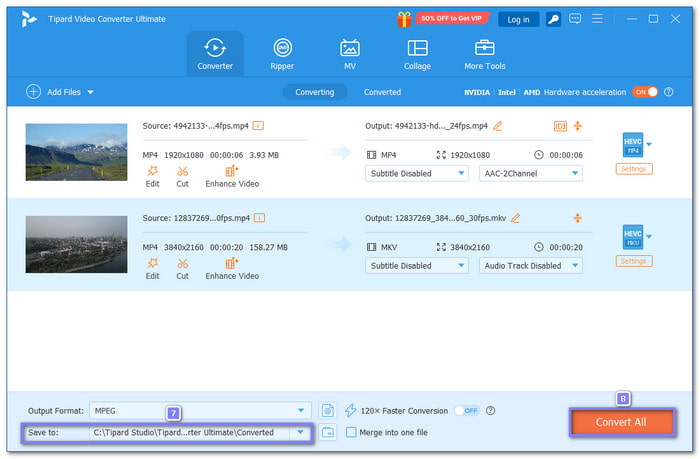Click Cut for the 1920x1080 video
Viewport: 700px width, 459px height.
(182, 177)
